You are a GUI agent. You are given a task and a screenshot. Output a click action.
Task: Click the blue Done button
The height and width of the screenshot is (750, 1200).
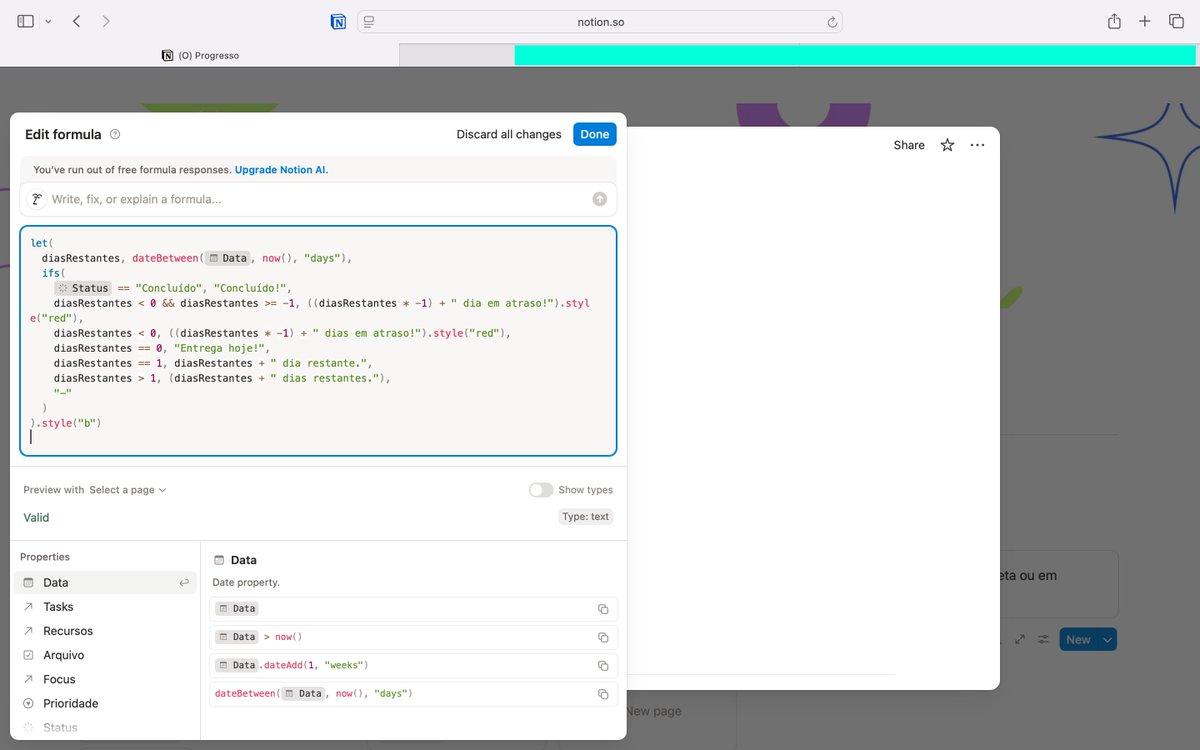(x=595, y=134)
